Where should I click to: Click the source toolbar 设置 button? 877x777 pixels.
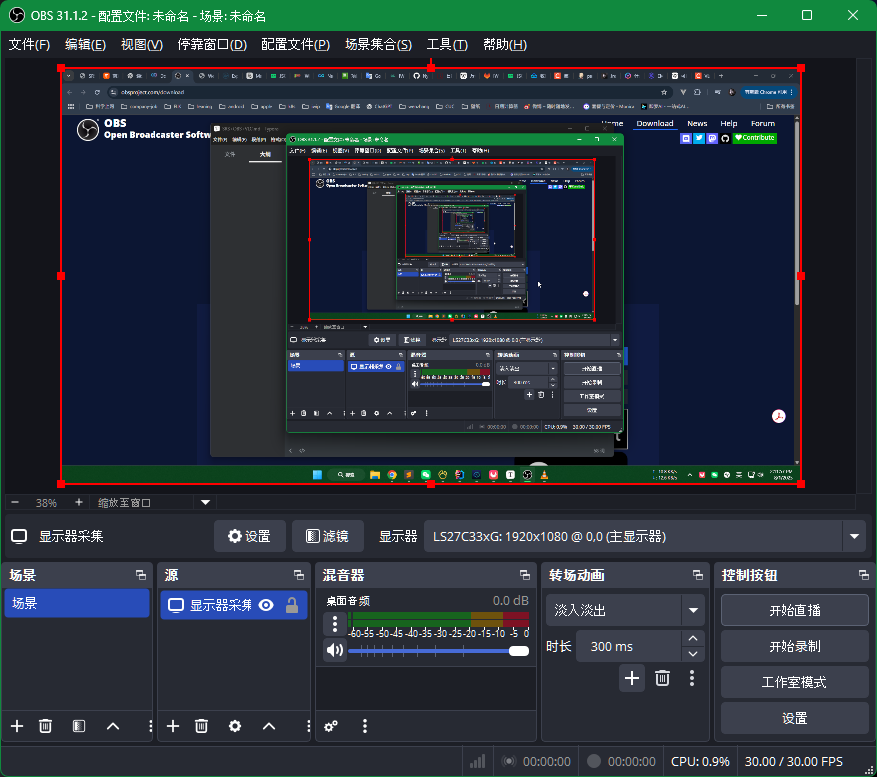click(249, 536)
